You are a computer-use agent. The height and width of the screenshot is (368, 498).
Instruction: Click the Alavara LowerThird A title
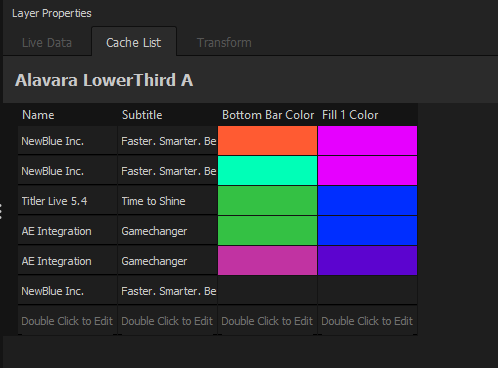pyautogui.click(x=104, y=80)
